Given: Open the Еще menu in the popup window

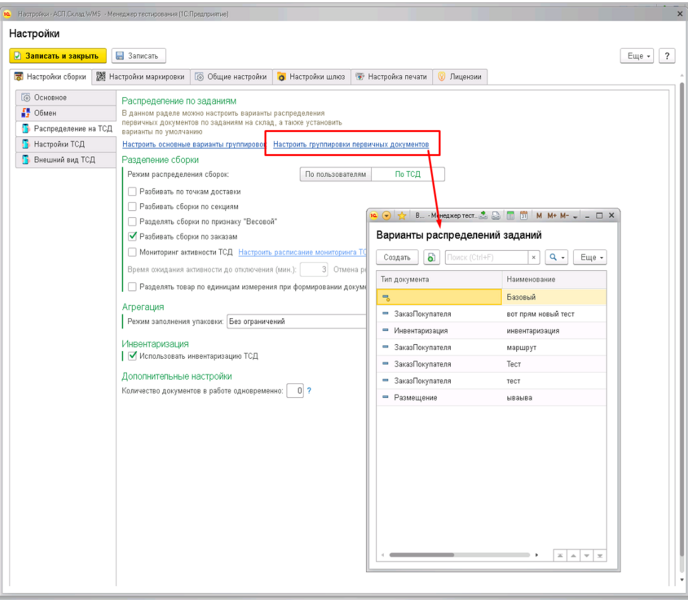Looking at the screenshot, I should click(590, 257).
